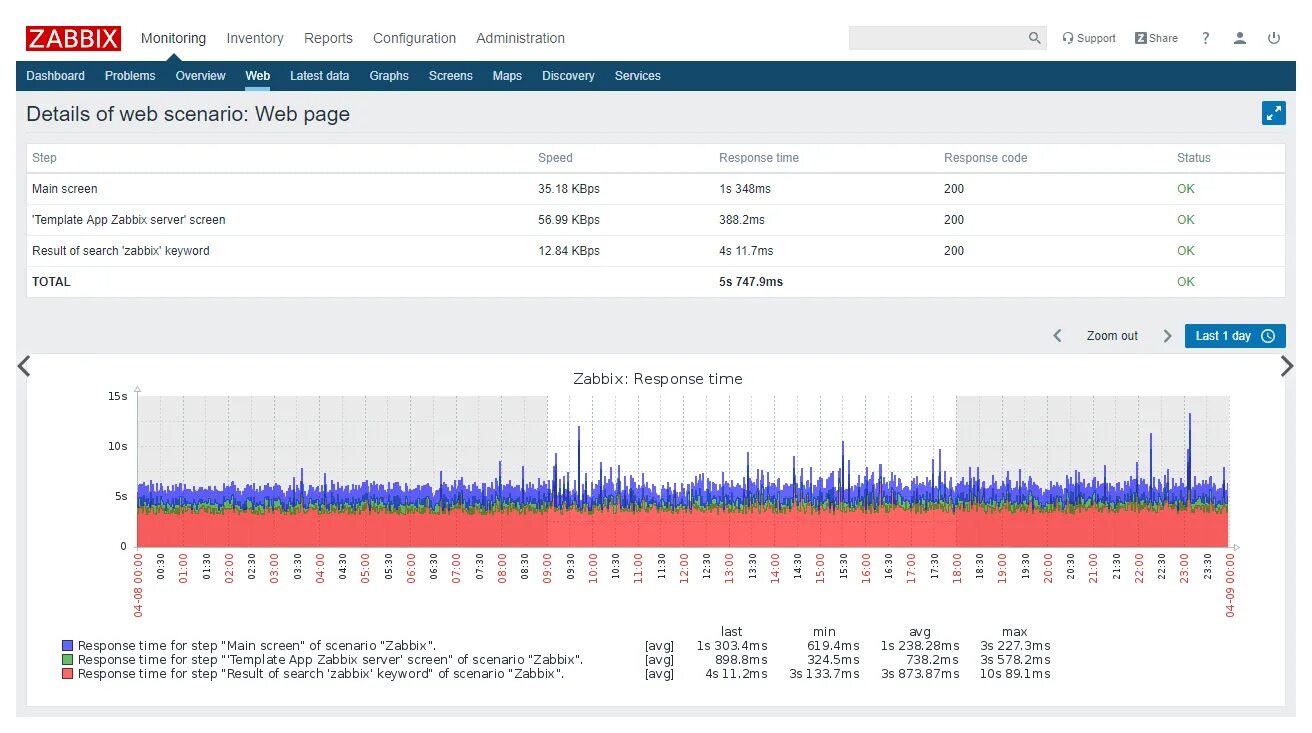This screenshot has height=733, width=1312.
Task: Click the Speed column header
Action: 555,158
